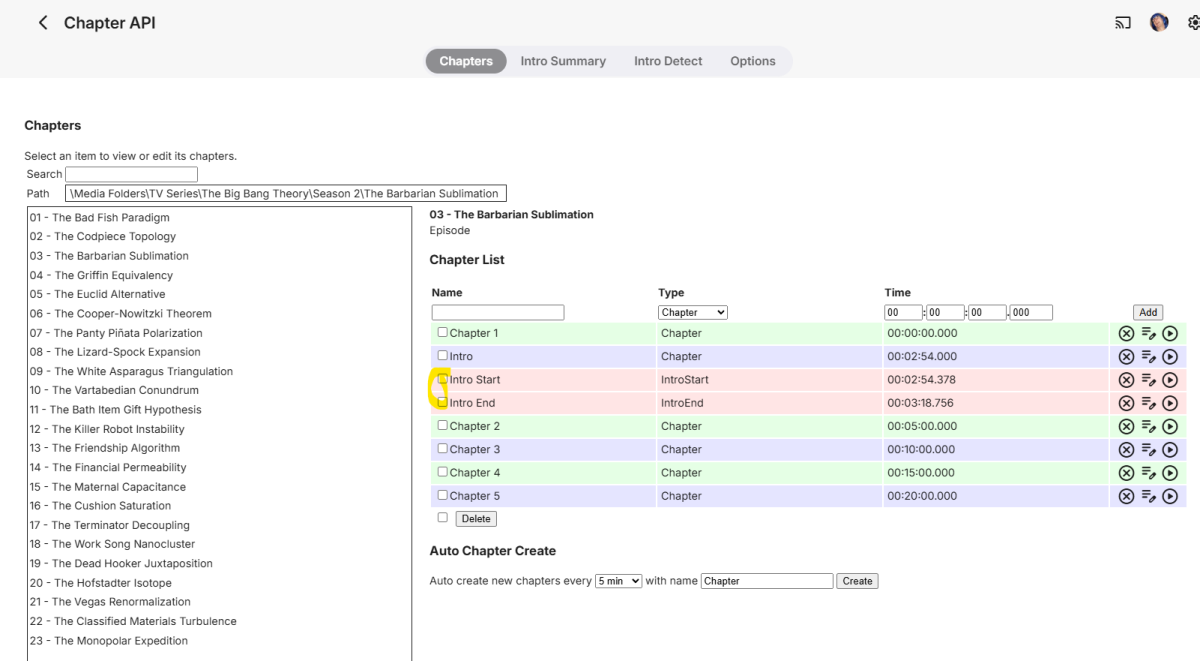Play from the Intro chapter row
Screen dimensions: 1200x661
pyautogui.click(x=1170, y=357)
